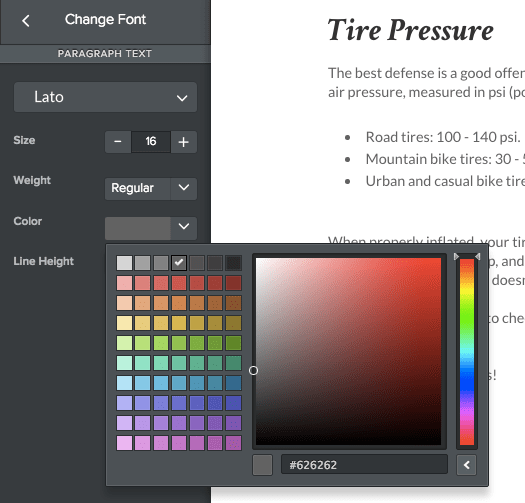Select the checked dark gray swatch
525x503 pixels.
[179, 263]
